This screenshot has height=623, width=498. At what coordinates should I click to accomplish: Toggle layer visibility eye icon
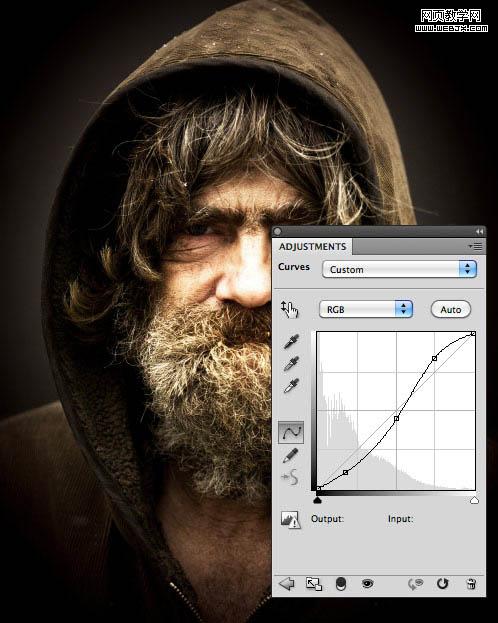tap(368, 584)
